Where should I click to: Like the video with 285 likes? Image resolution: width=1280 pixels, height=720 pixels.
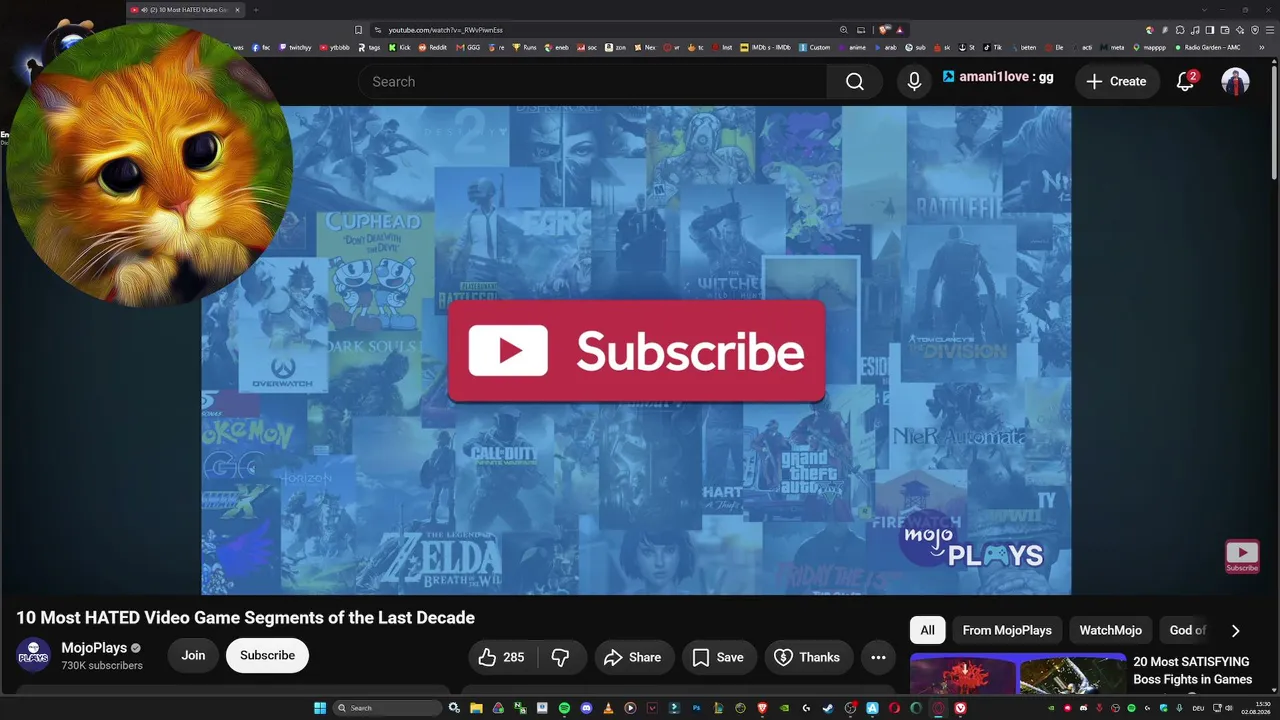click(x=502, y=657)
